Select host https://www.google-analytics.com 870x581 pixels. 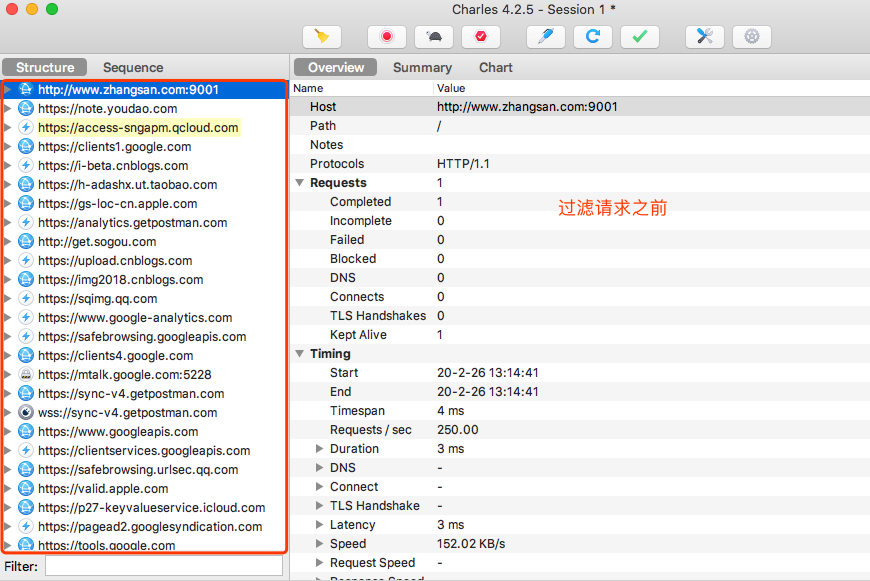tap(135, 317)
